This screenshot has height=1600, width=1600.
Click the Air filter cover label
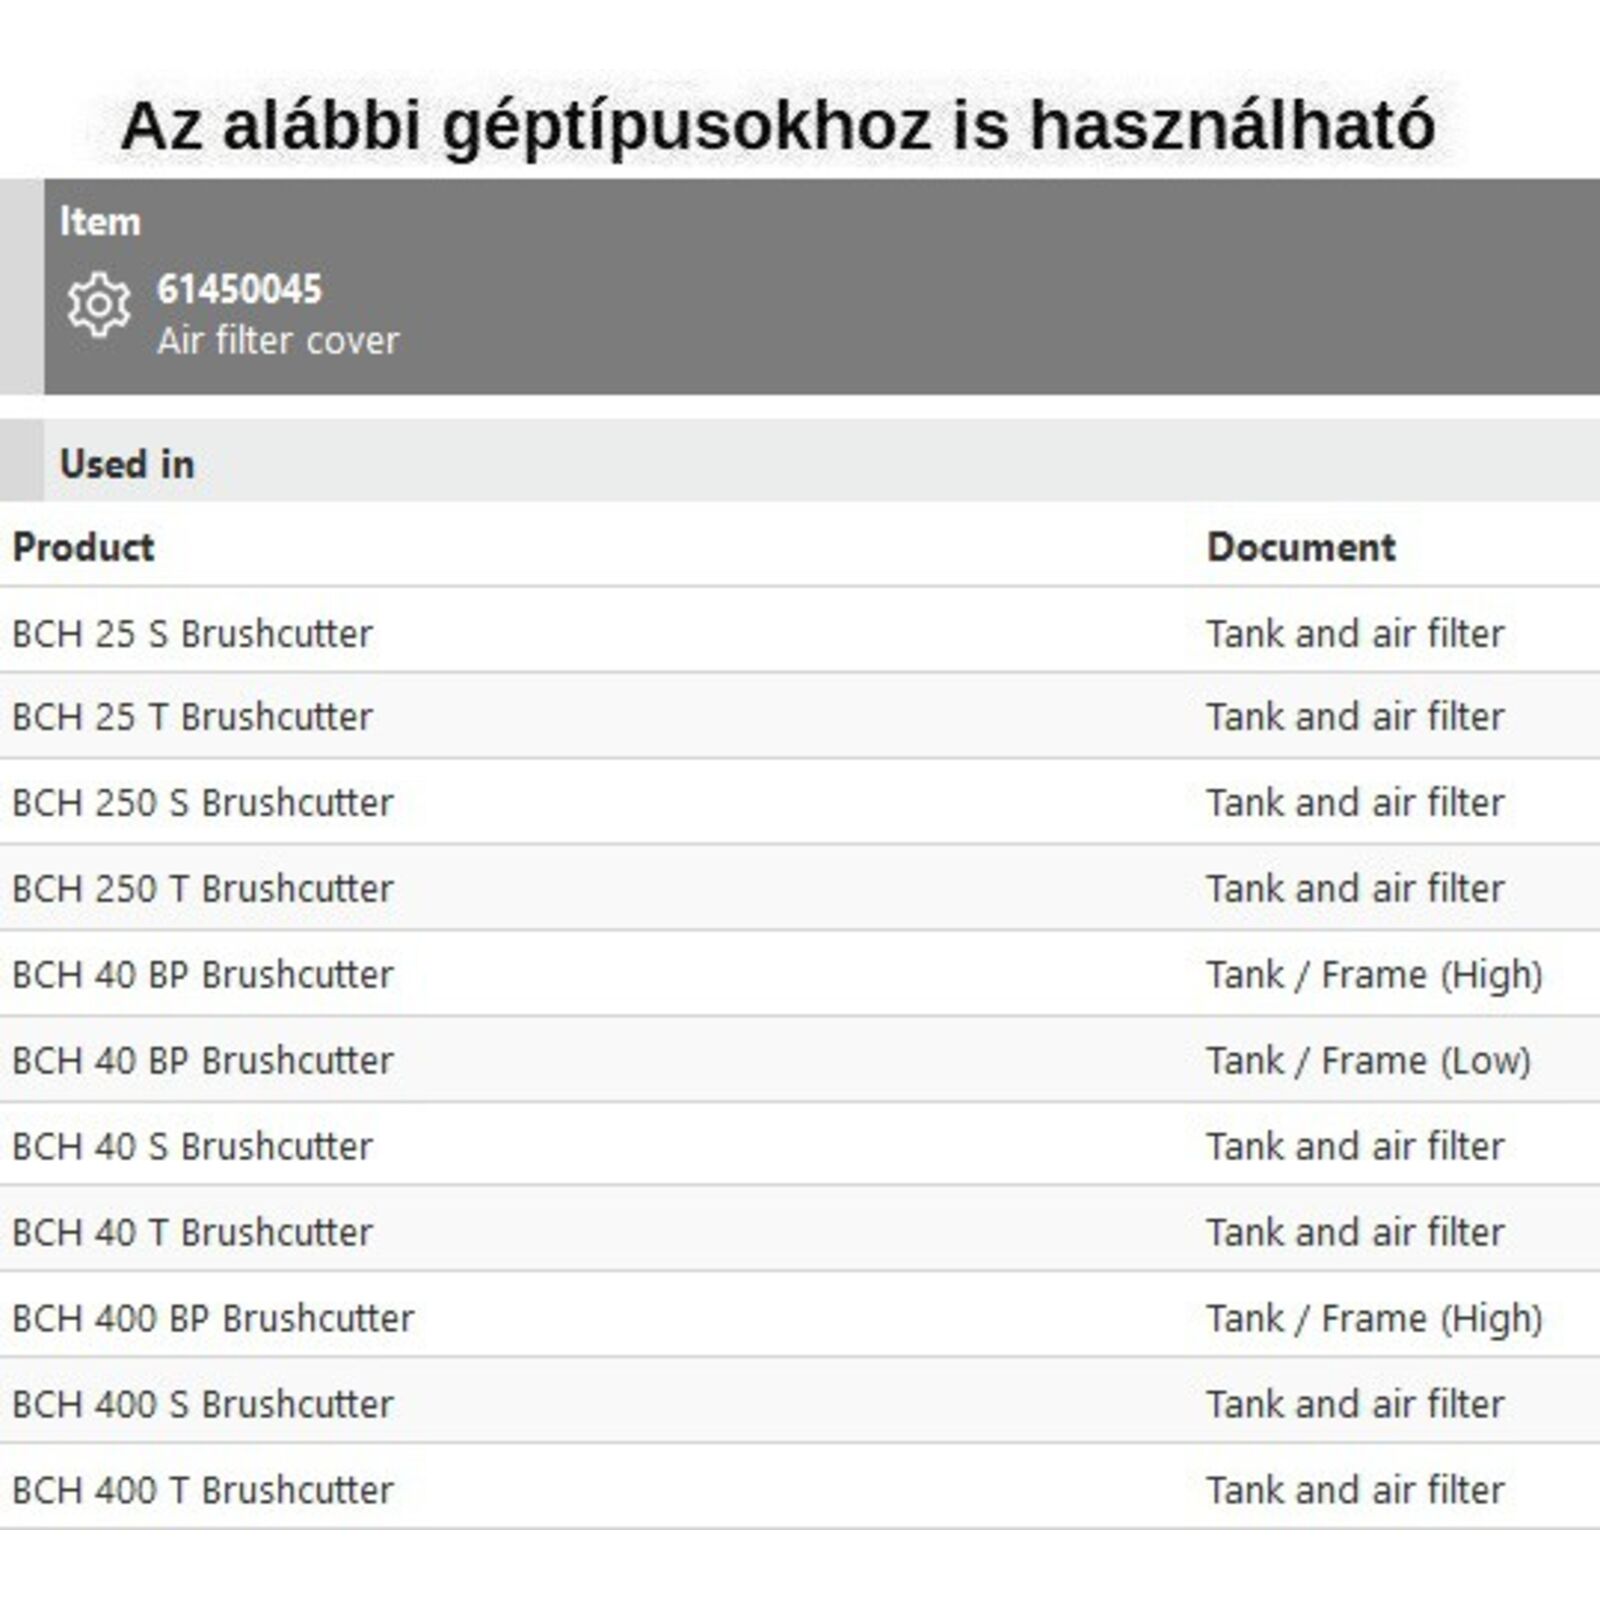click(x=278, y=341)
